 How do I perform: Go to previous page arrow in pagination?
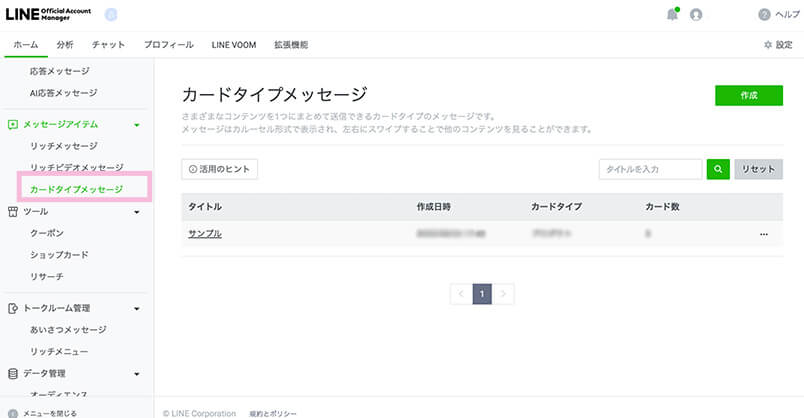(460, 294)
